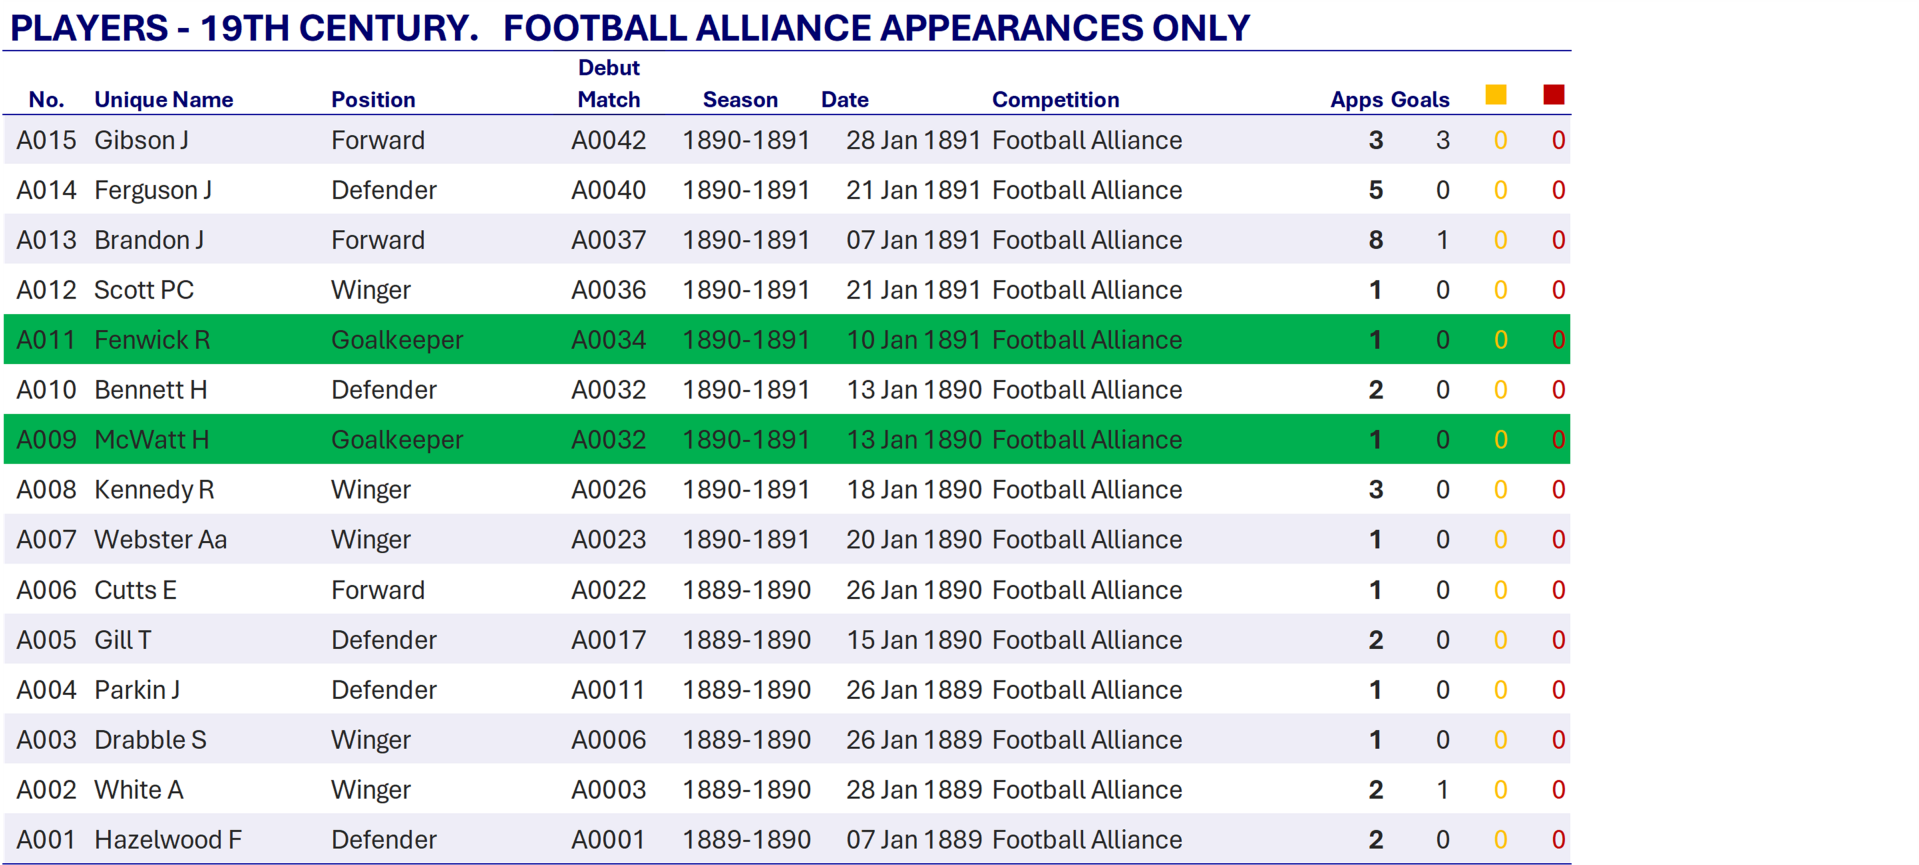Click debut match code A0042
The height and width of the screenshot is (865, 1919).
click(x=608, y=140)
